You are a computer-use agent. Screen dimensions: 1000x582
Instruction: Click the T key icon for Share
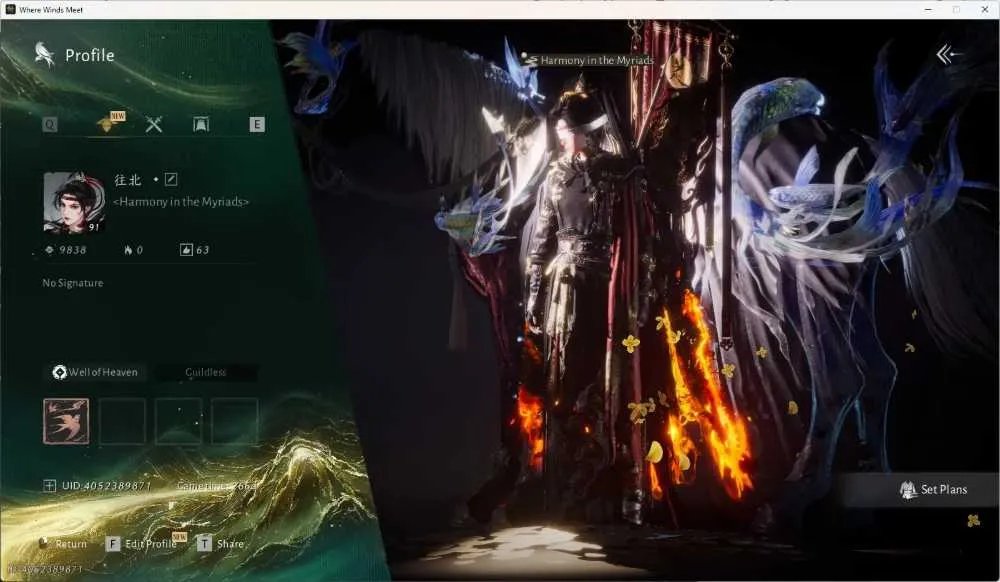[204, 544]
